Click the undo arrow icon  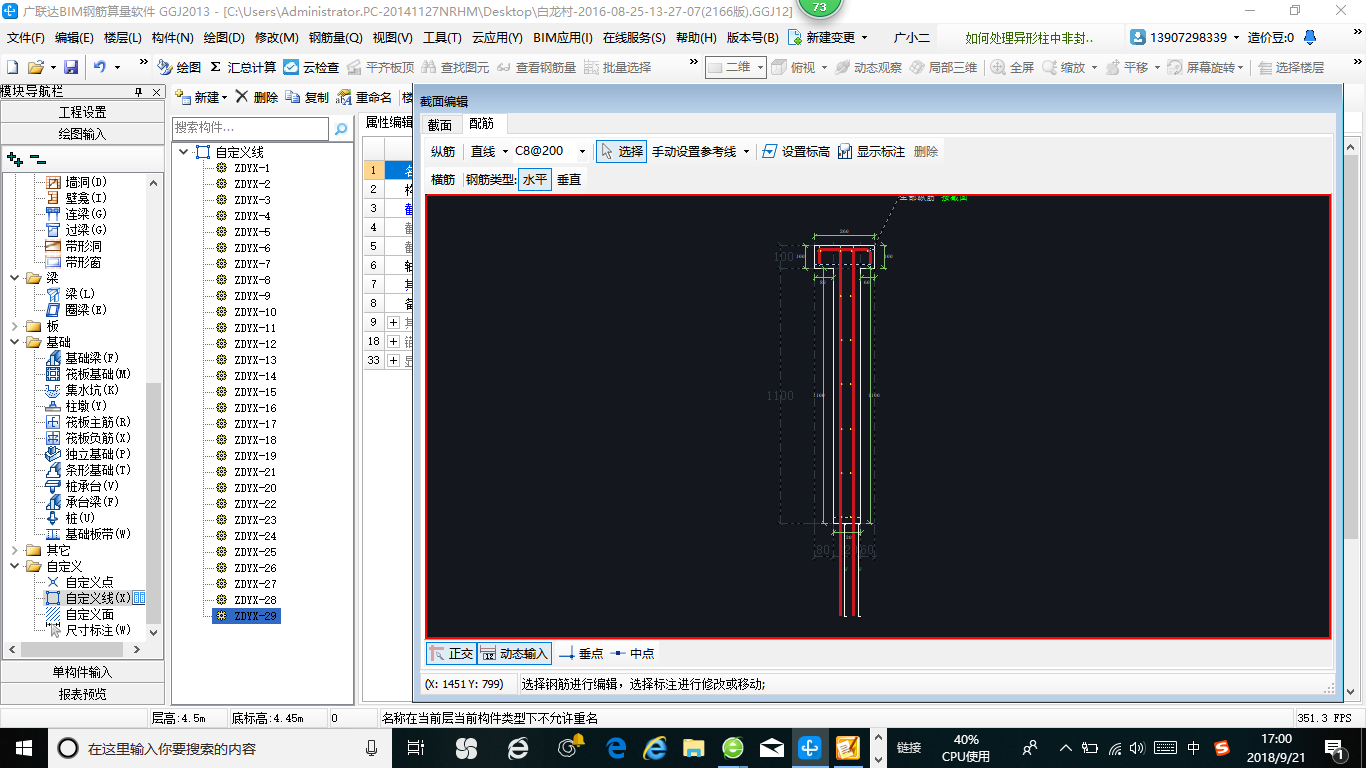pos(100,67)
